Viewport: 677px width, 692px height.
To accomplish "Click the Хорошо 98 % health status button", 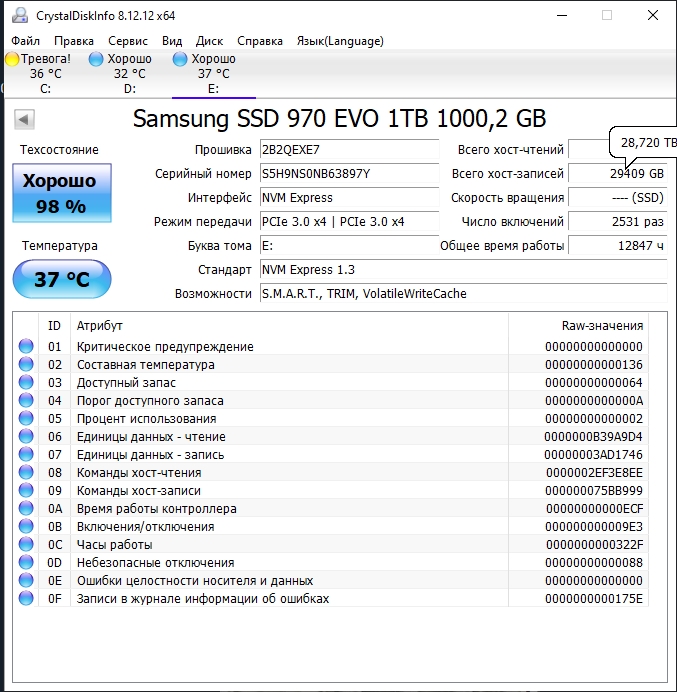I will [x=62, y=193].
